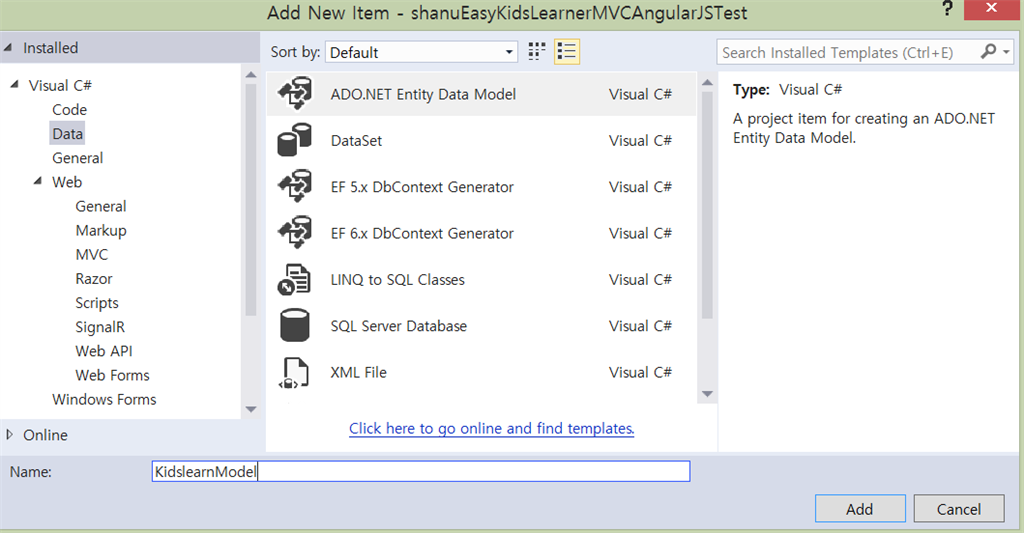Select the XML File template icon
1024x533 pixels.
coord(294,372)
